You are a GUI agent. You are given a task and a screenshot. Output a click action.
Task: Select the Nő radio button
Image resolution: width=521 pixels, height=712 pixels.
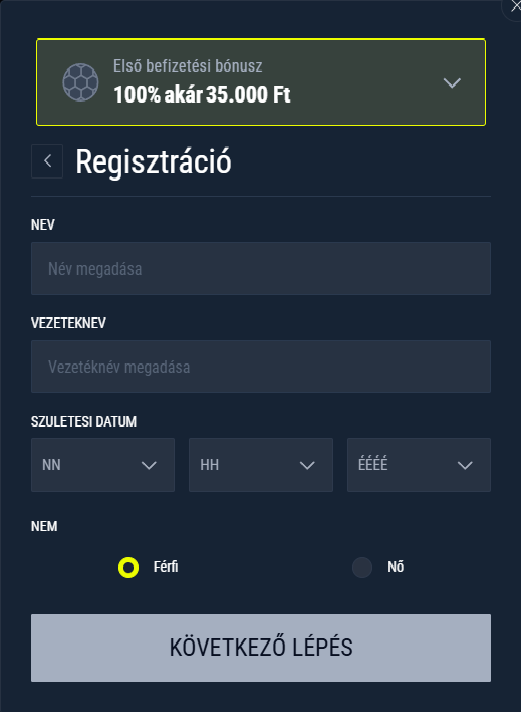point(362,567)
